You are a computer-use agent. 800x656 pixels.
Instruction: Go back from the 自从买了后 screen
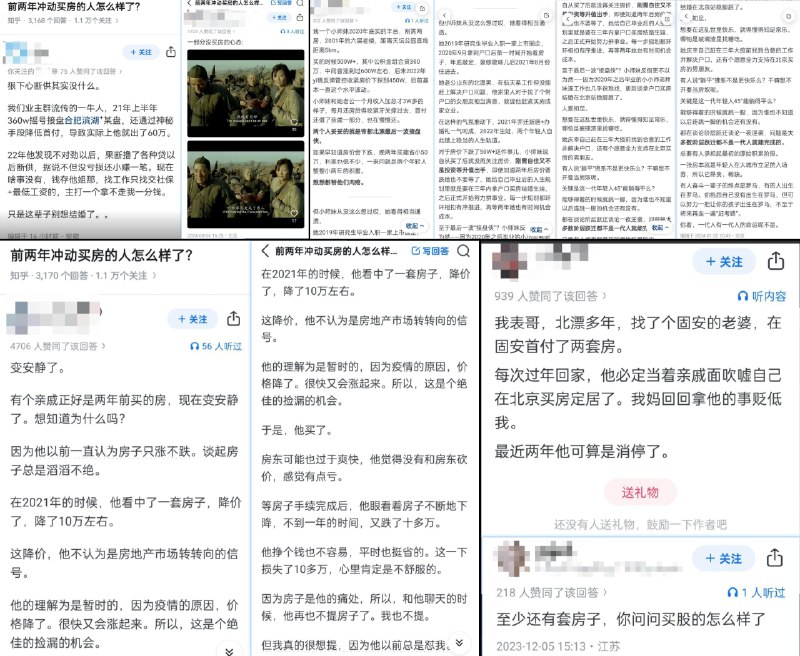point(568,18)
